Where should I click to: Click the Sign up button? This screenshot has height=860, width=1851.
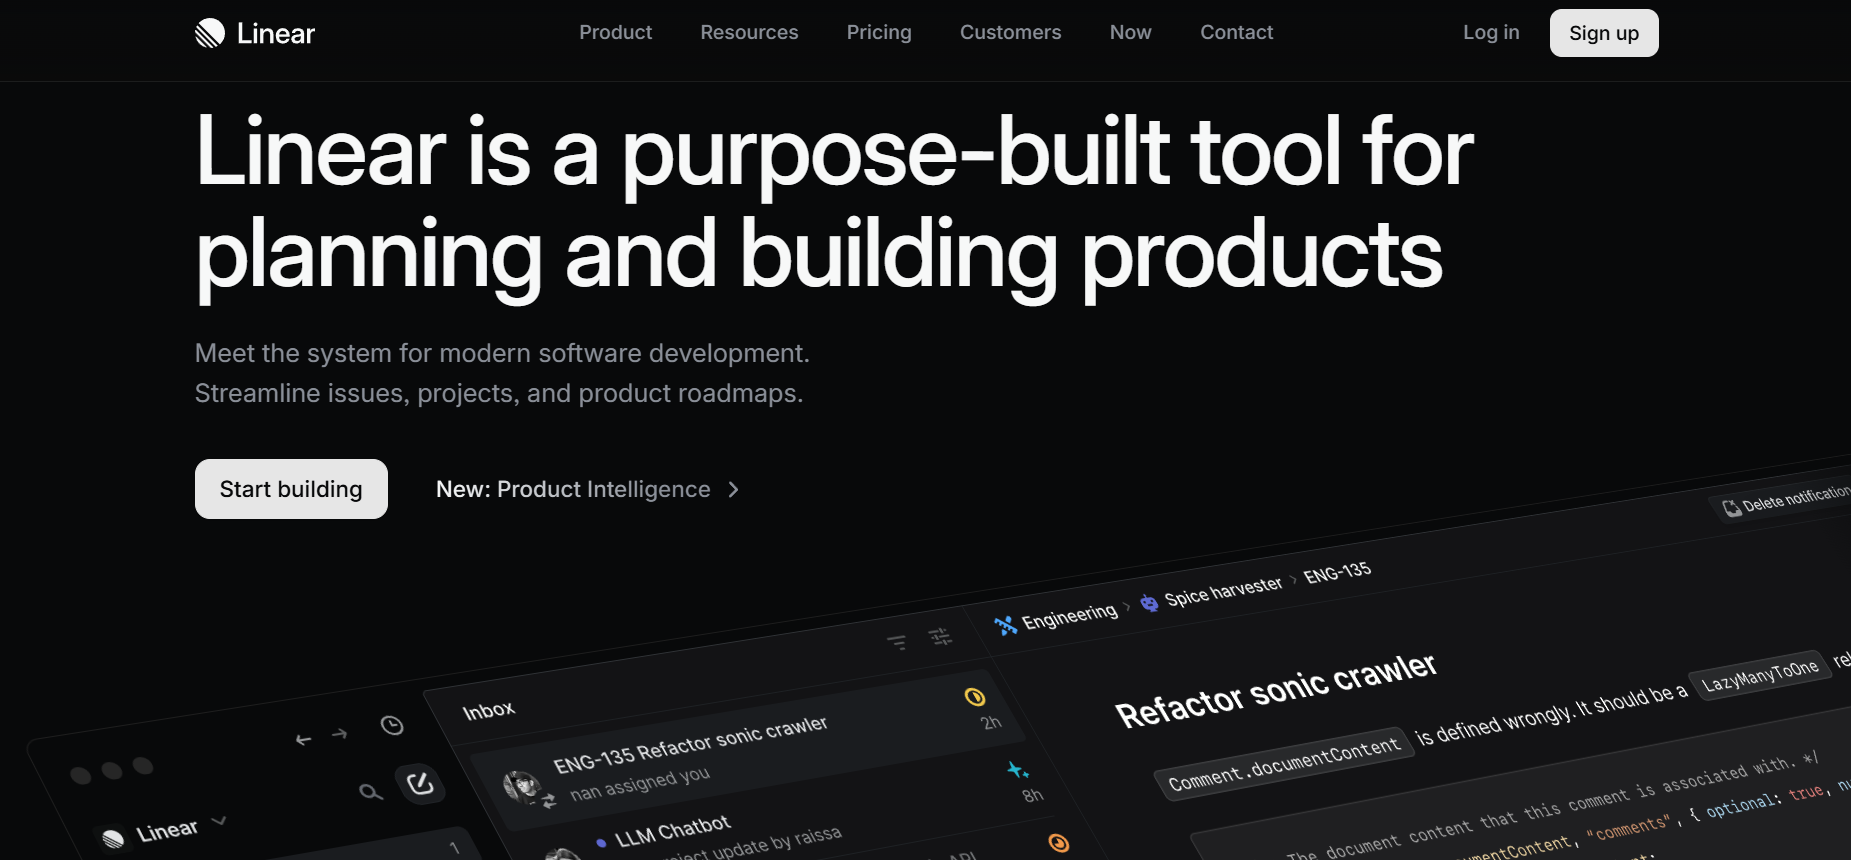click(1604, 33)
